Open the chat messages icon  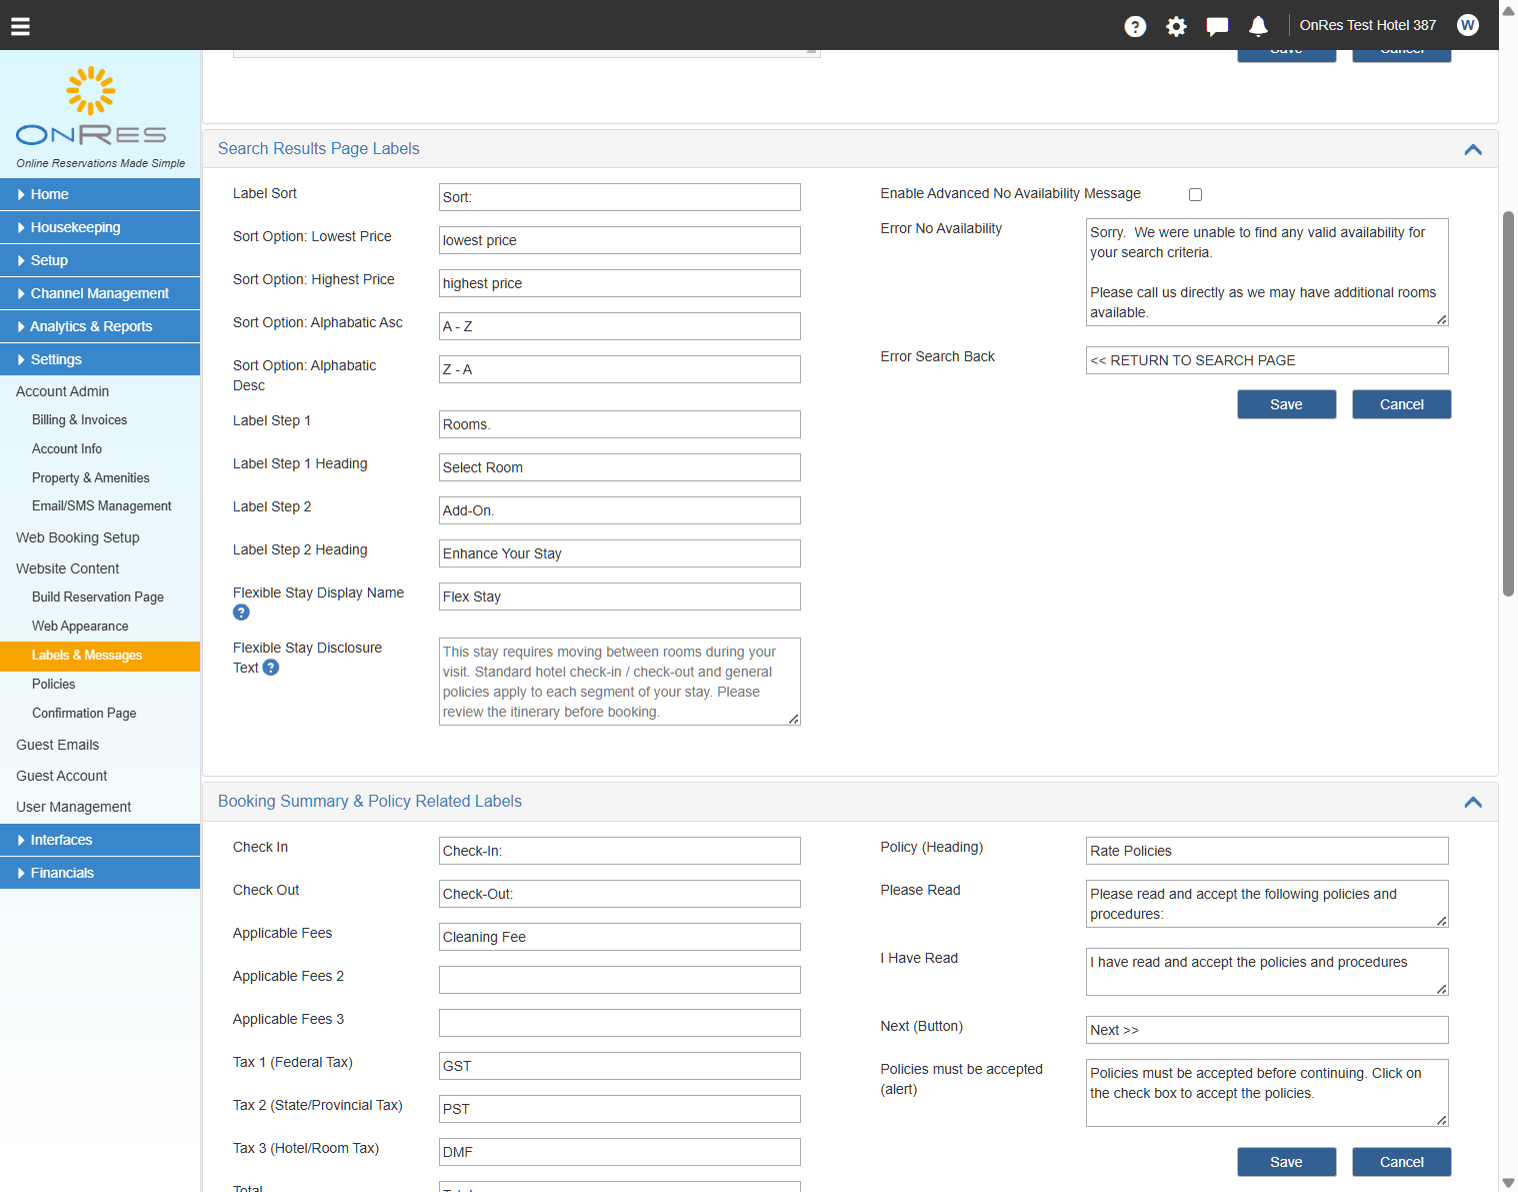tap(1217, 26)
